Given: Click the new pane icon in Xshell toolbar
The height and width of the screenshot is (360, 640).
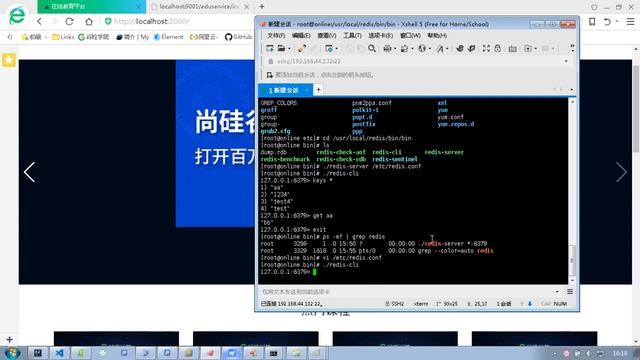Looking at the screenshot, I should [x=528, y=49].
